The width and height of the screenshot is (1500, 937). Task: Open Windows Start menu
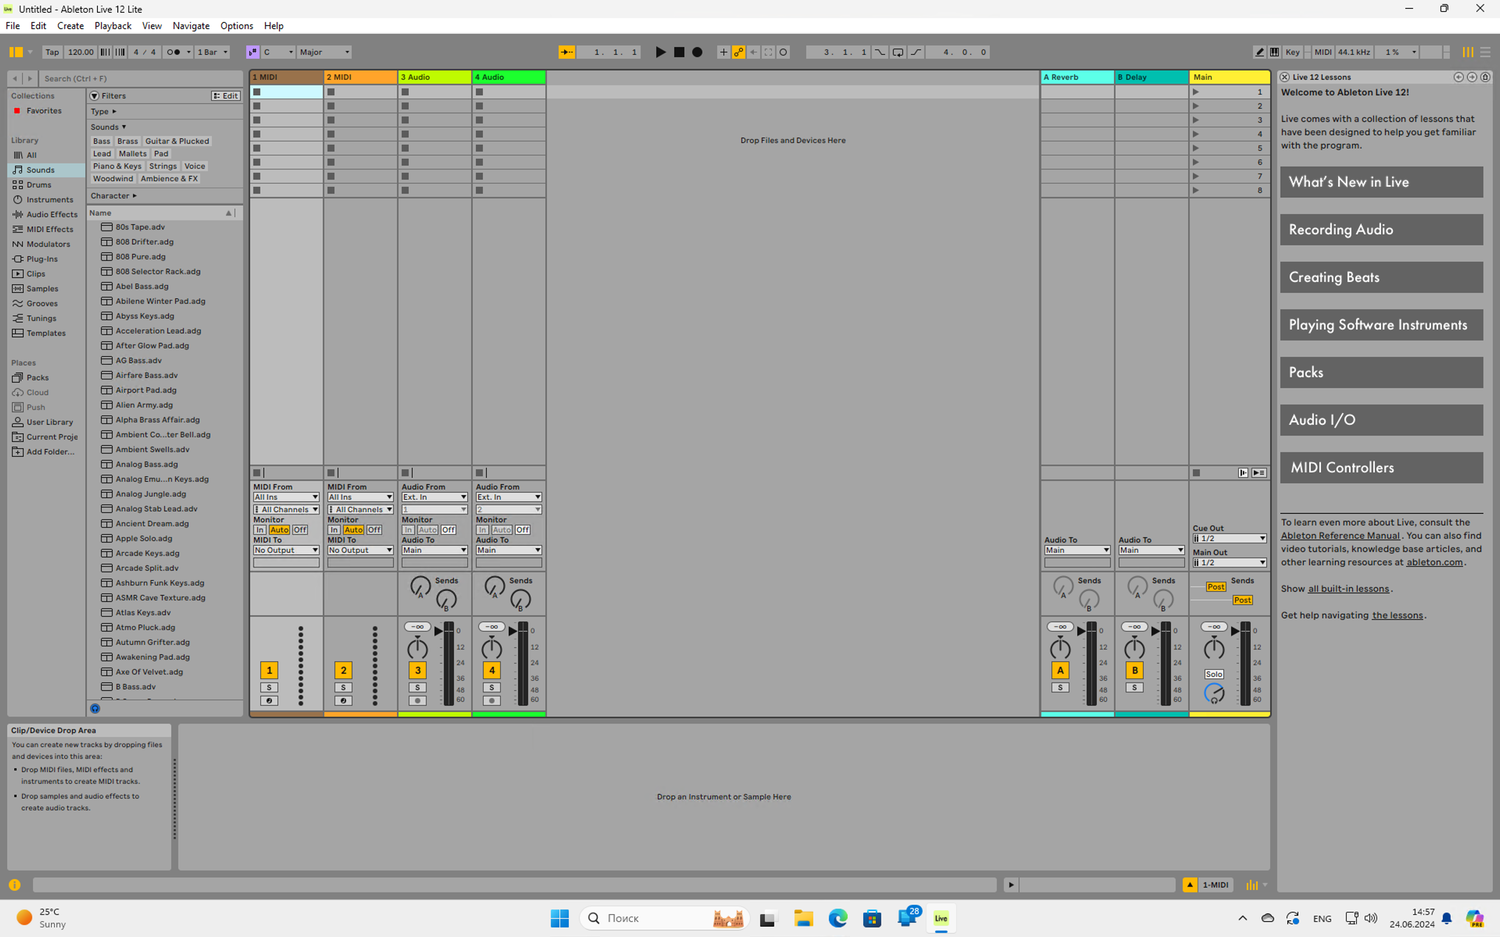[x=560, y=918]
